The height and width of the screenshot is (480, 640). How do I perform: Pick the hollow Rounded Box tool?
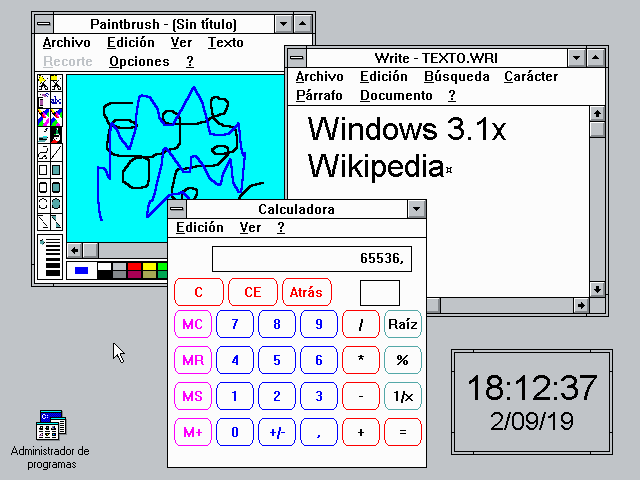tap(43, 187)
